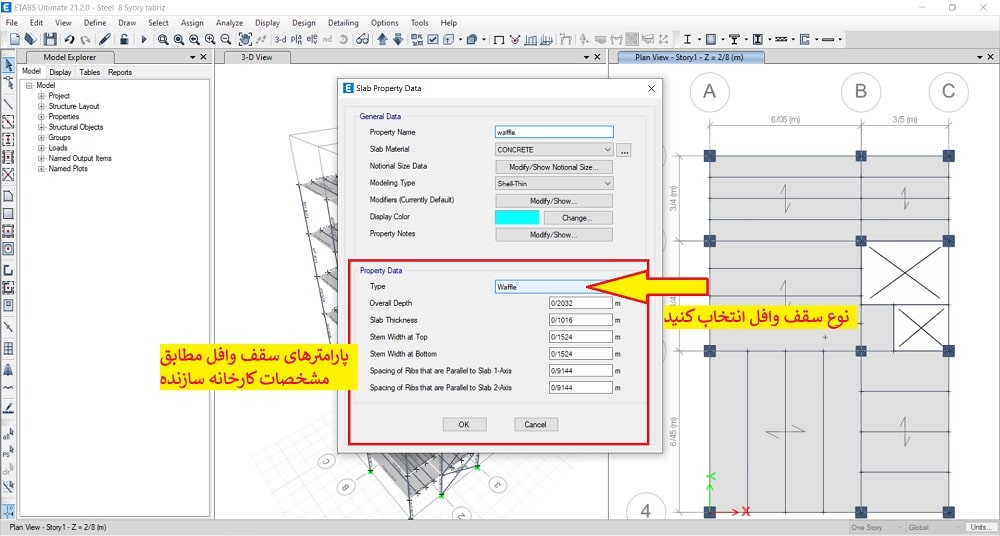Open the One Story dropdown in status bar
1000x536 pixels.
point(877,528)
